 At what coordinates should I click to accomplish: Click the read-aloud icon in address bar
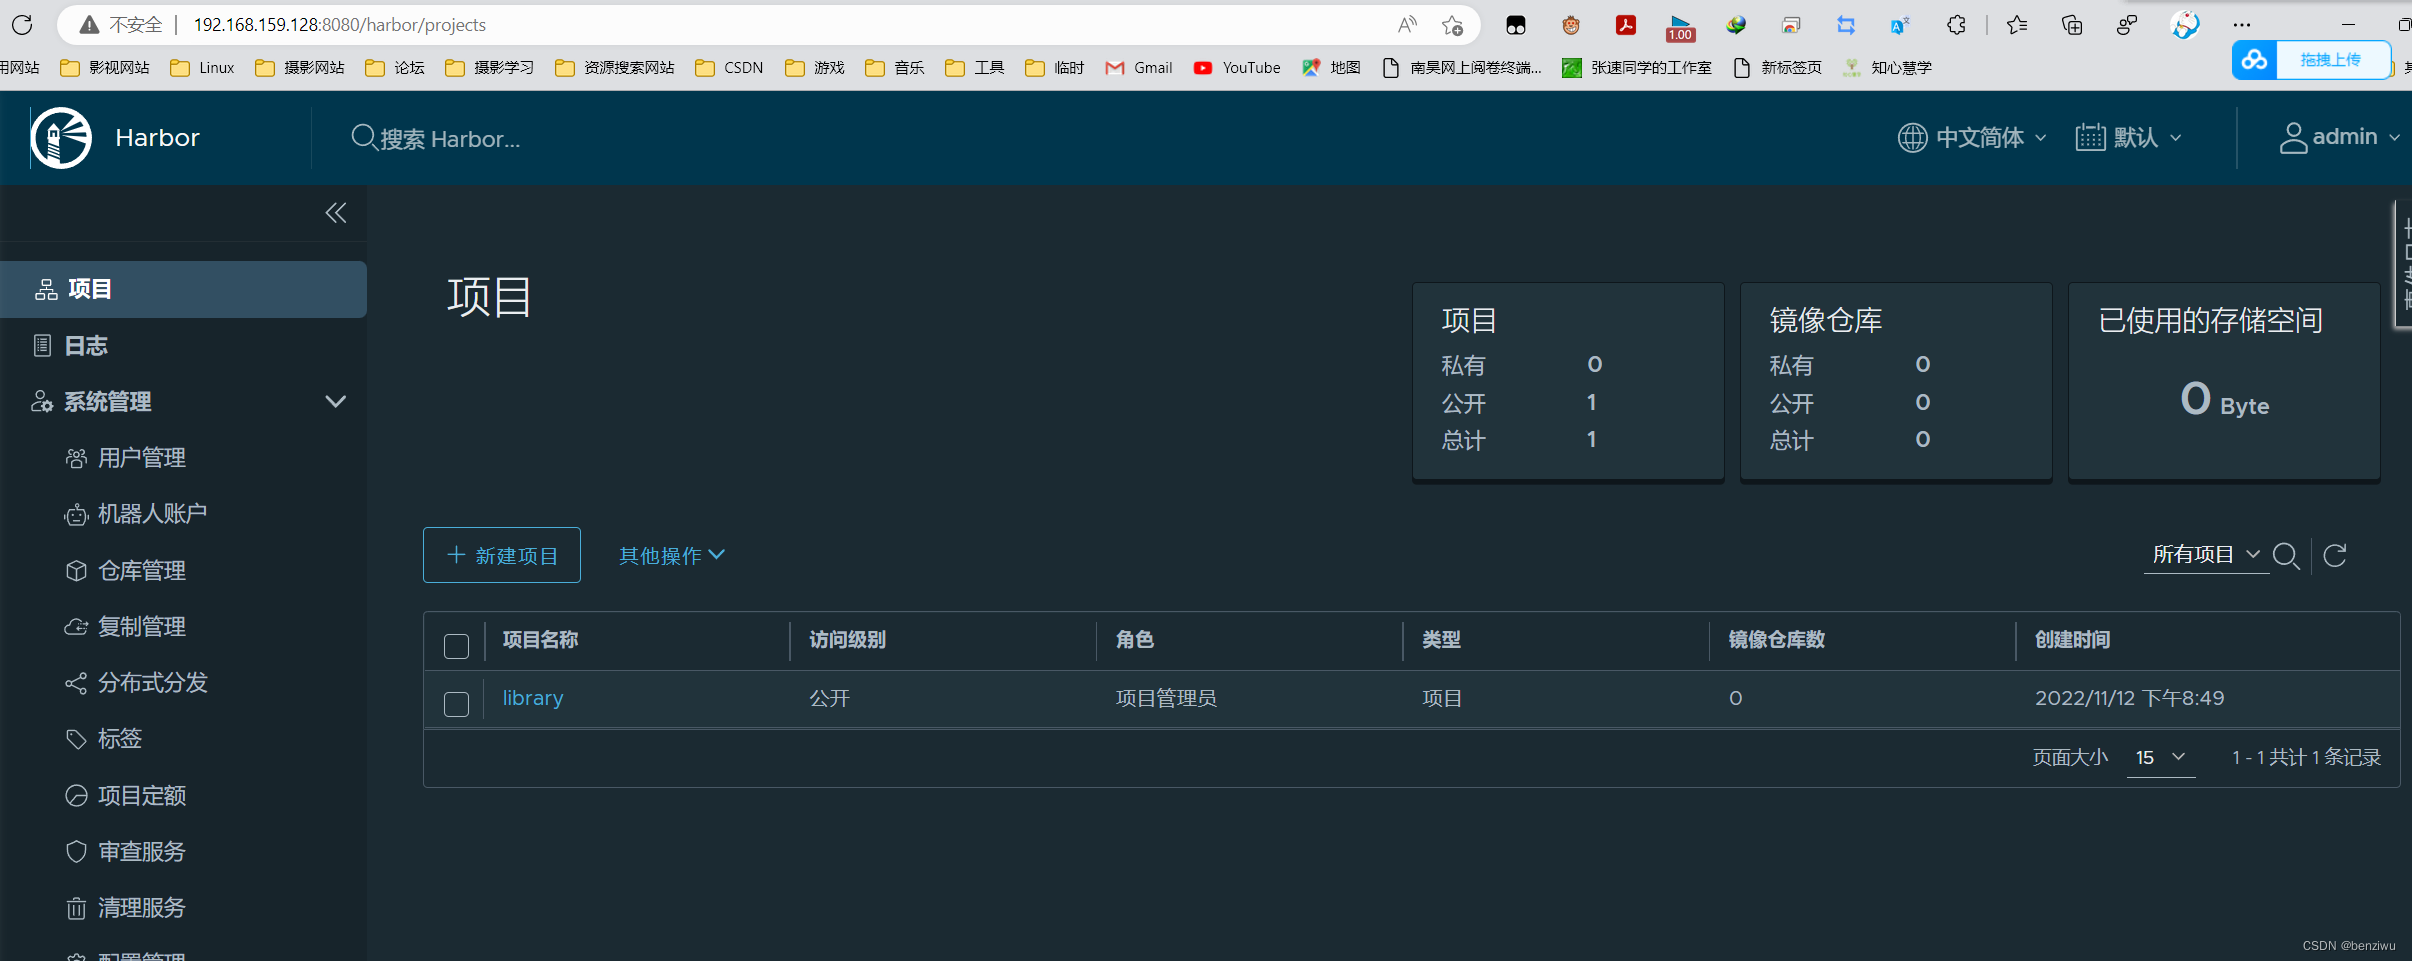coord(1407,25)
